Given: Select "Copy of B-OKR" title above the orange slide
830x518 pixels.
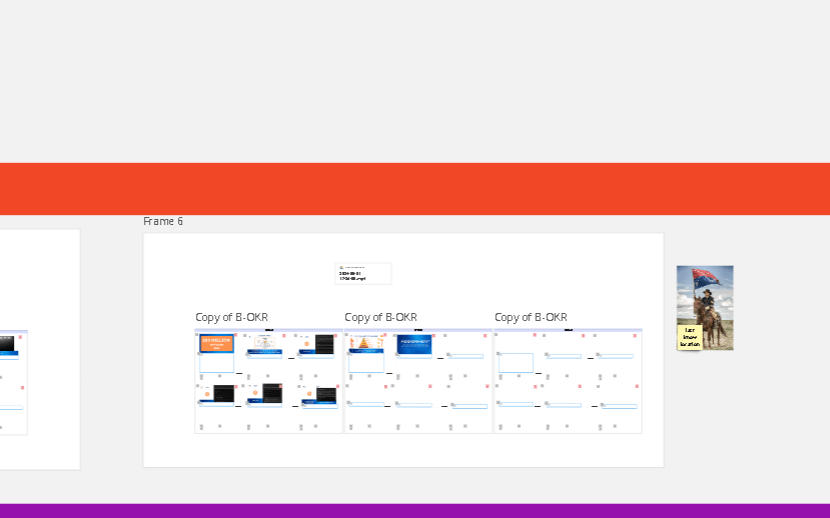Looking at the screenshot, I should [231, 317].
